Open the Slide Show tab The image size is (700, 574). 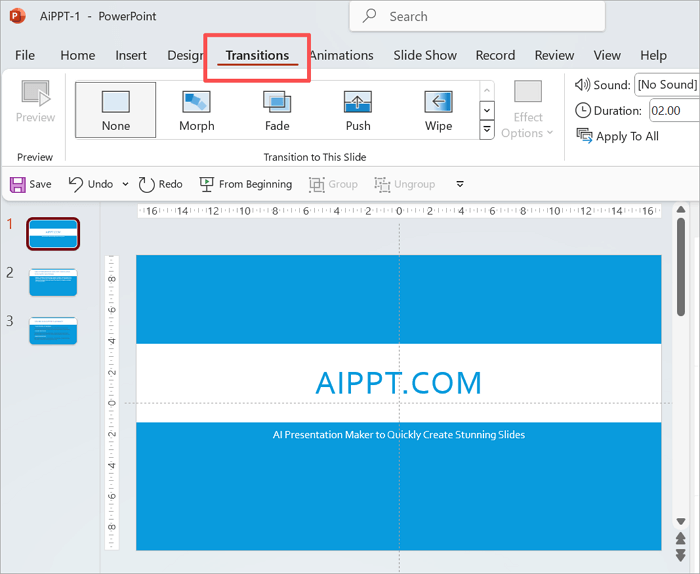pyautogui.click(x=425, y=55)
